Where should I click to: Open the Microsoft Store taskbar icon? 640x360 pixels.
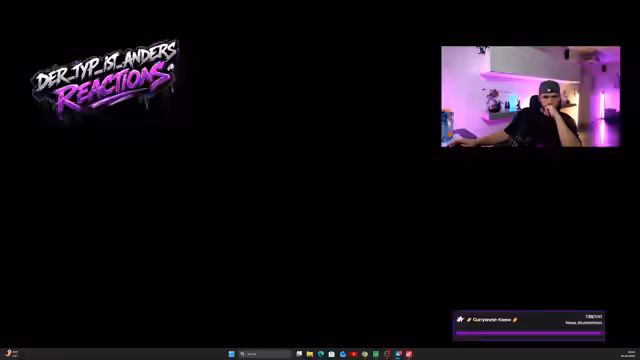tap(331, 354)
